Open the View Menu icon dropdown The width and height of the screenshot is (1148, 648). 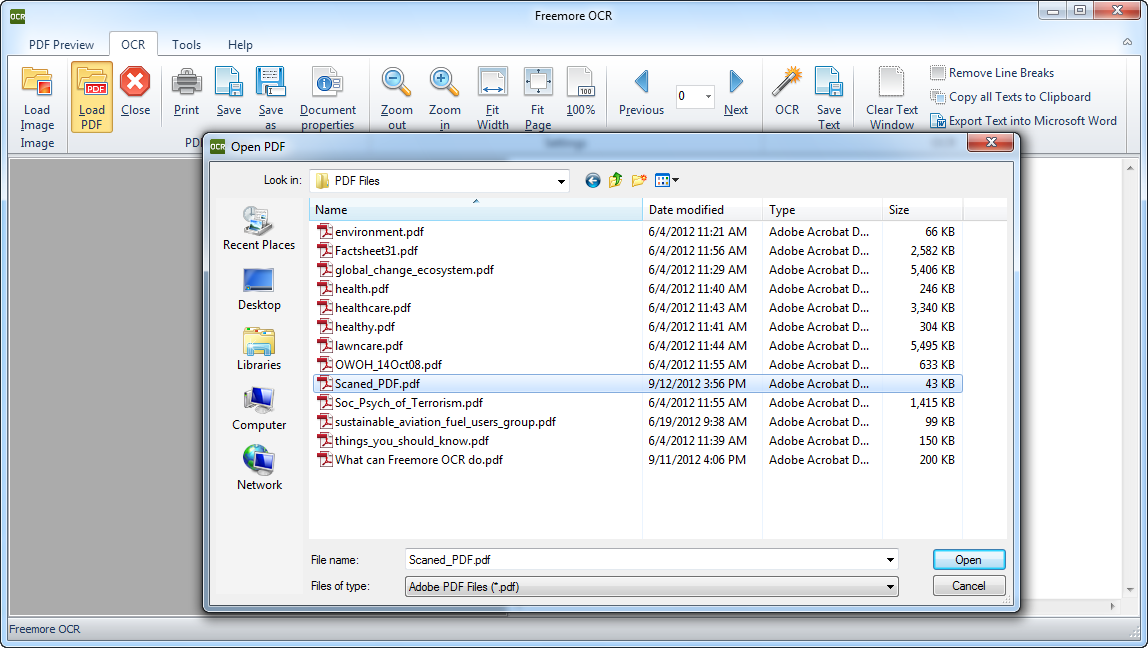tap(666, 180)
